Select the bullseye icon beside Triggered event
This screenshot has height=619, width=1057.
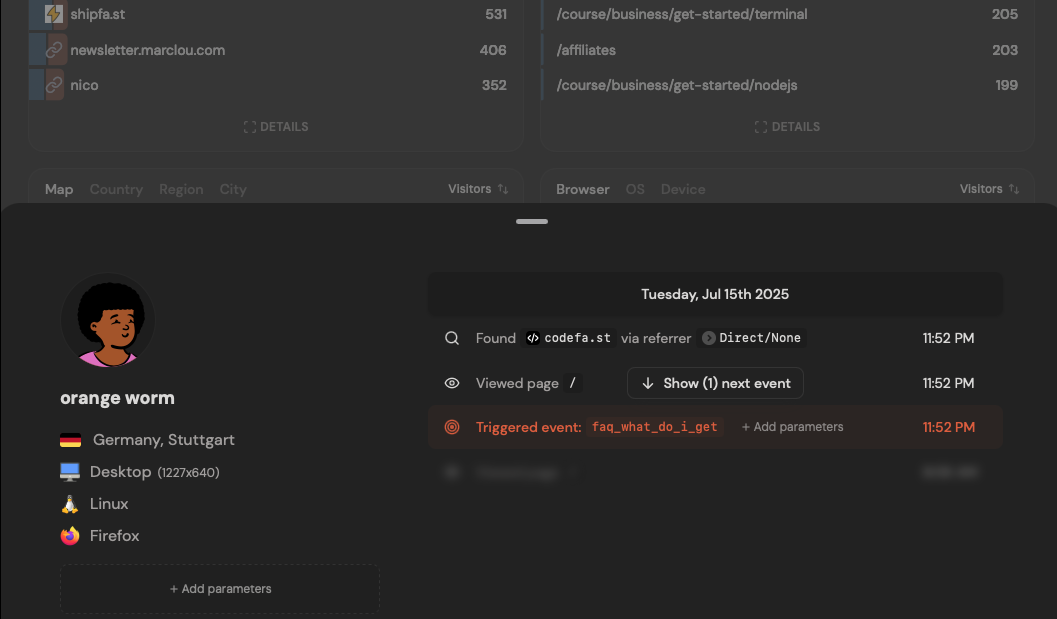pos(452,427)
